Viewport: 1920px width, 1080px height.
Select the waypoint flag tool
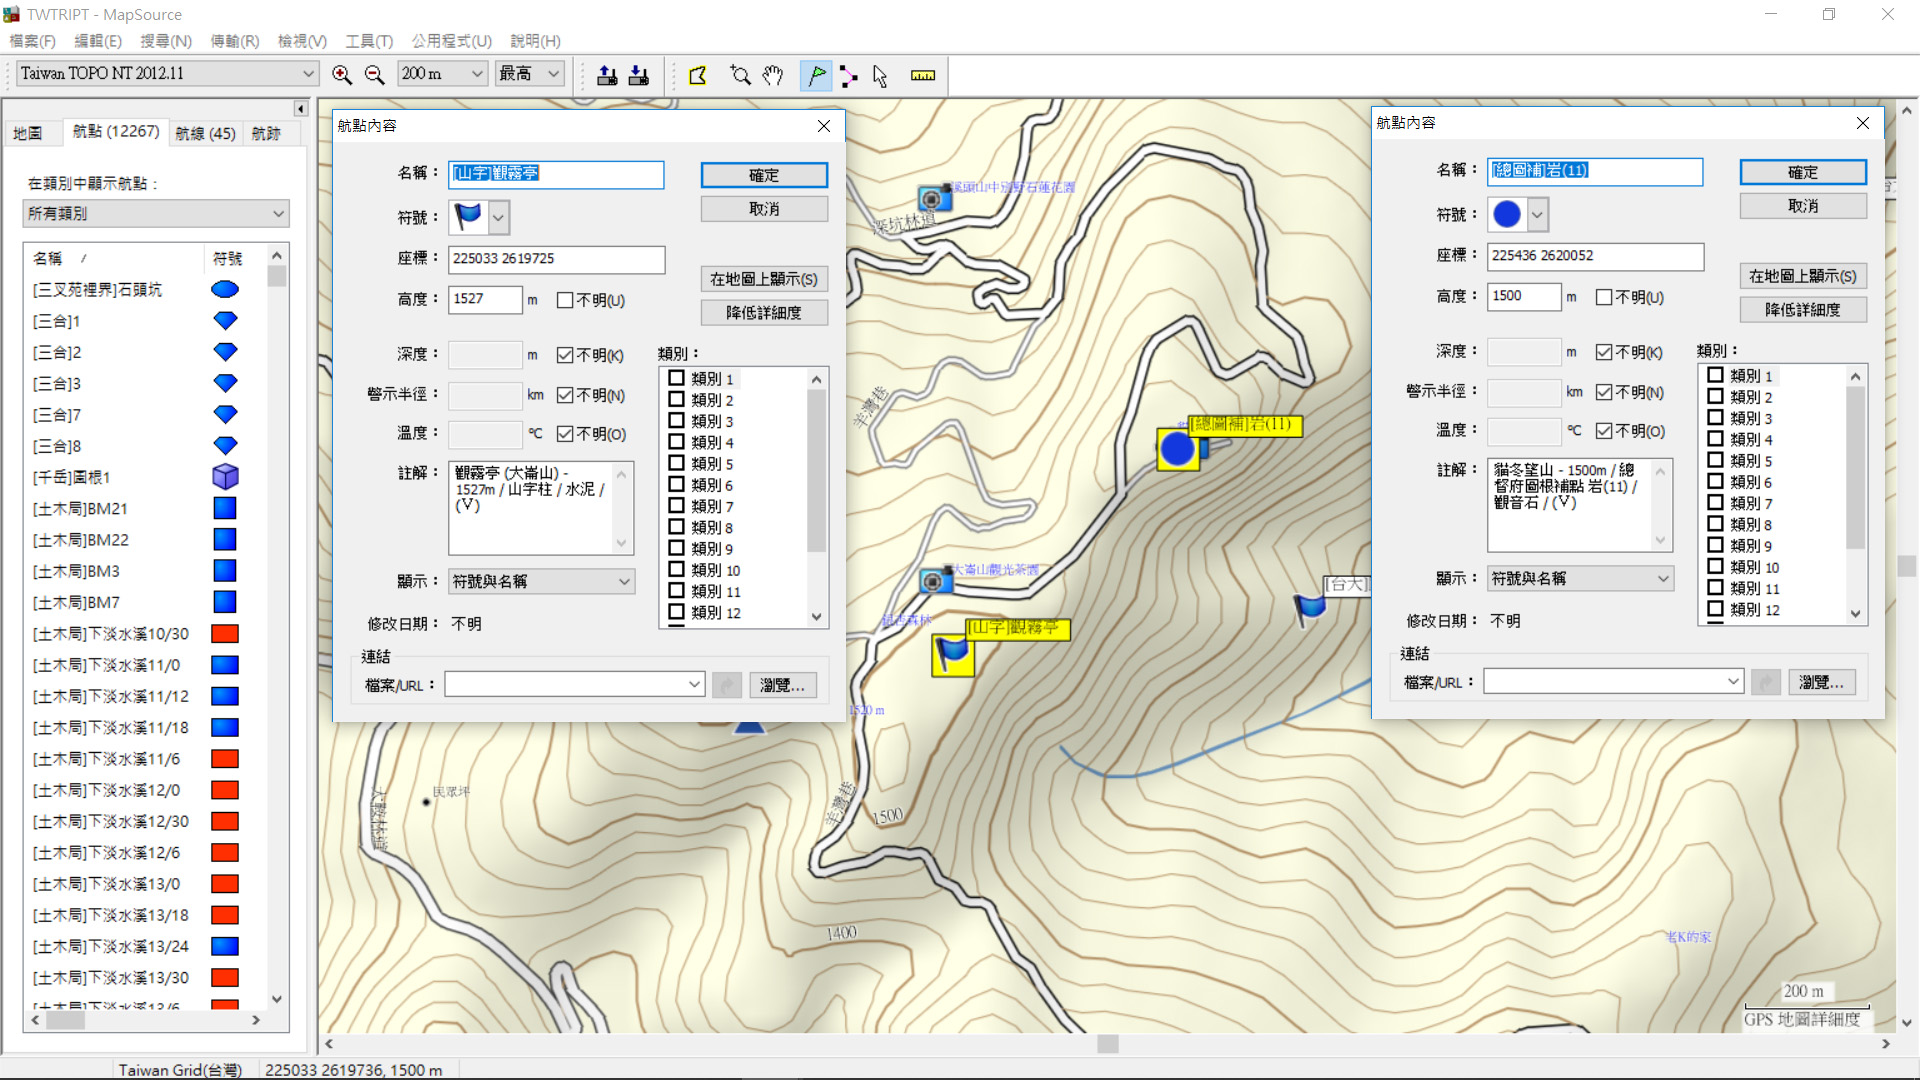[816, 75]
